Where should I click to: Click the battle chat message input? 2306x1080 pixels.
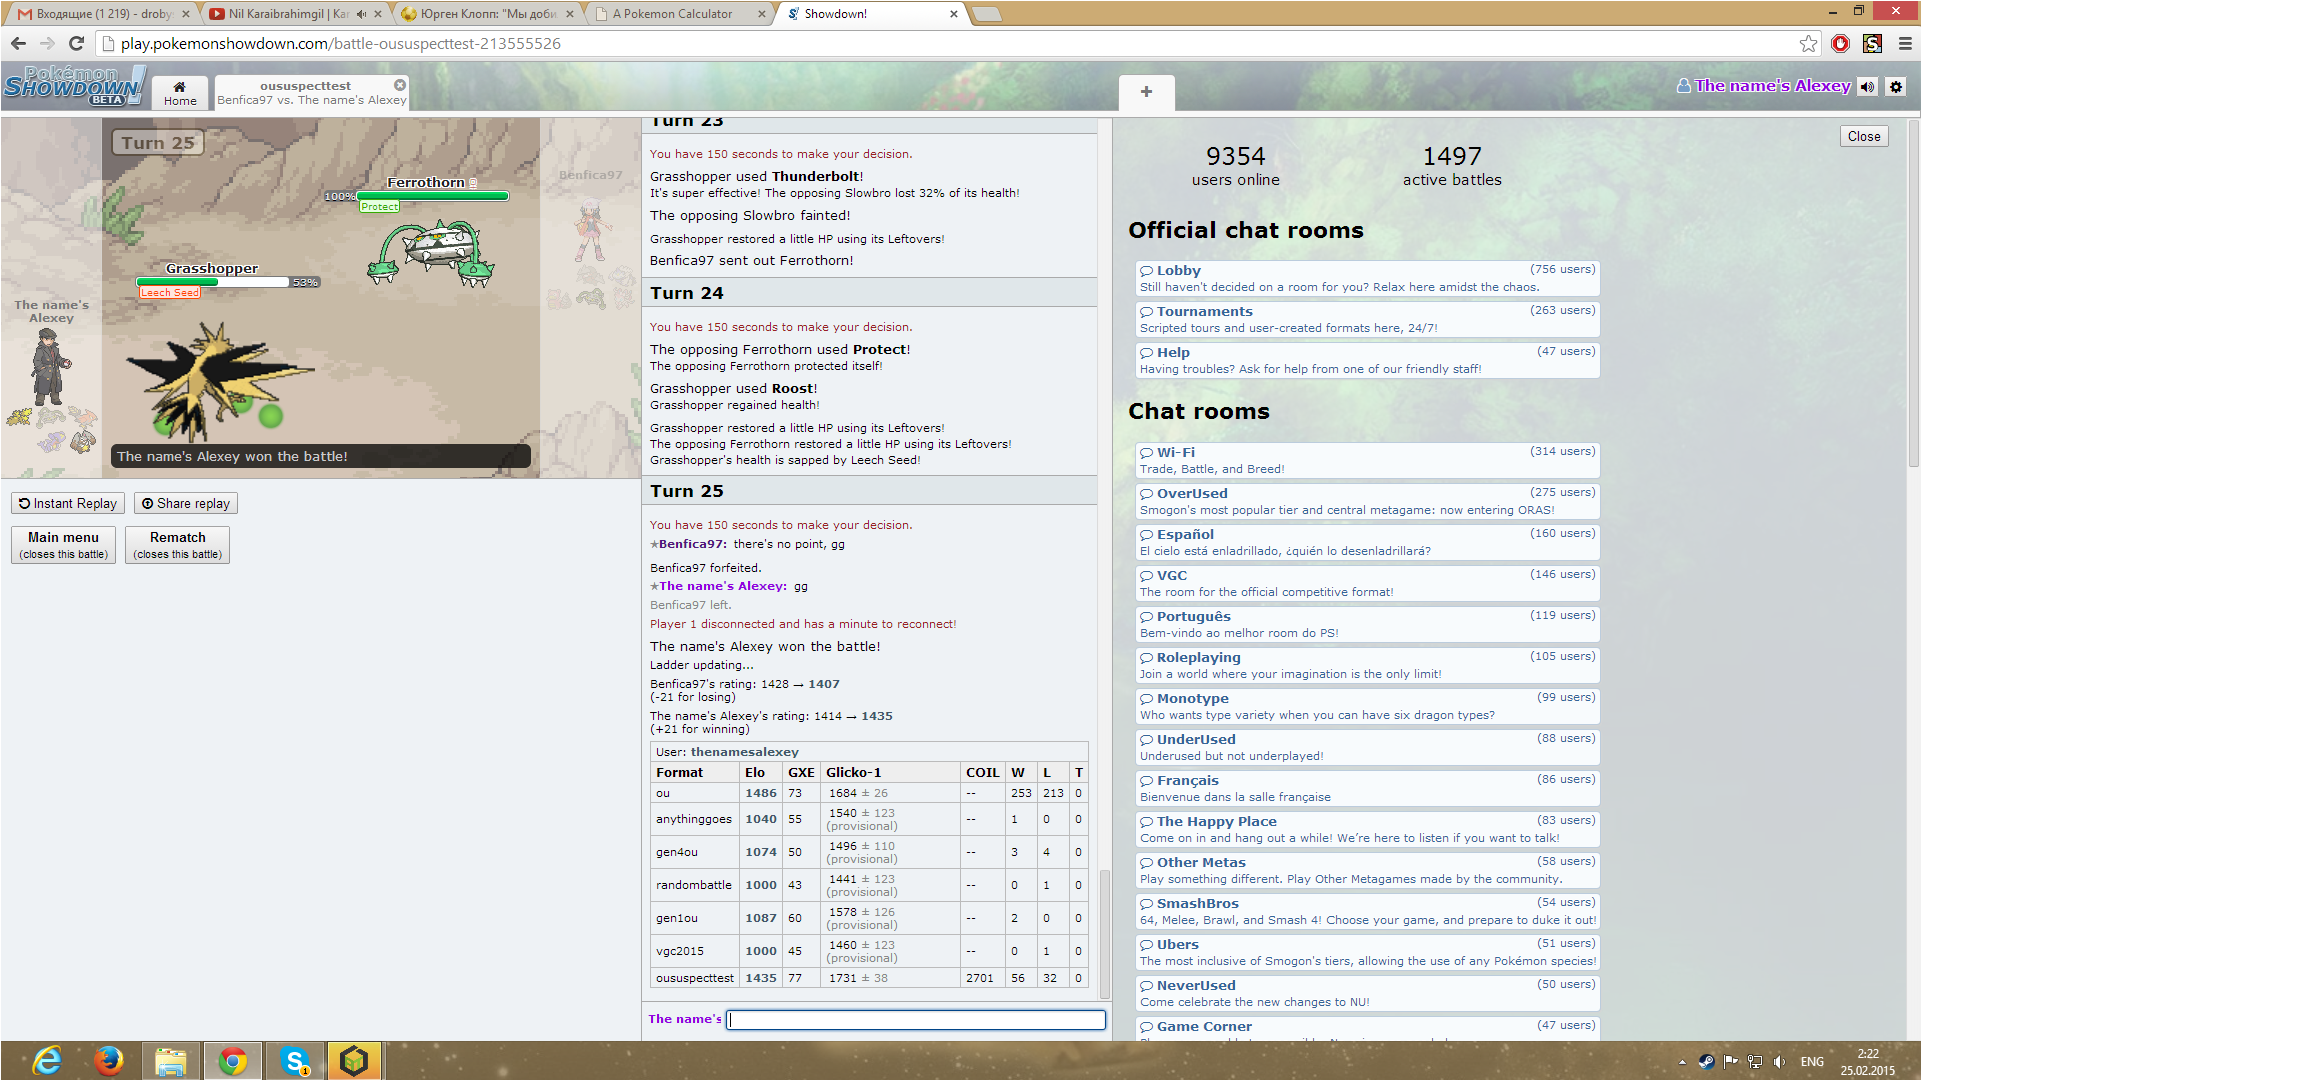pos(916,1019)
